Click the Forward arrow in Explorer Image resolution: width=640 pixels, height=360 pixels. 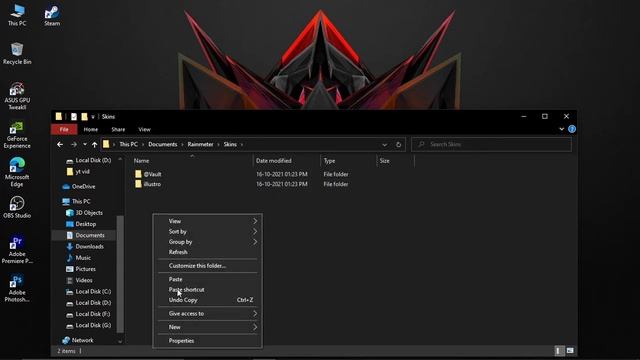73,144
